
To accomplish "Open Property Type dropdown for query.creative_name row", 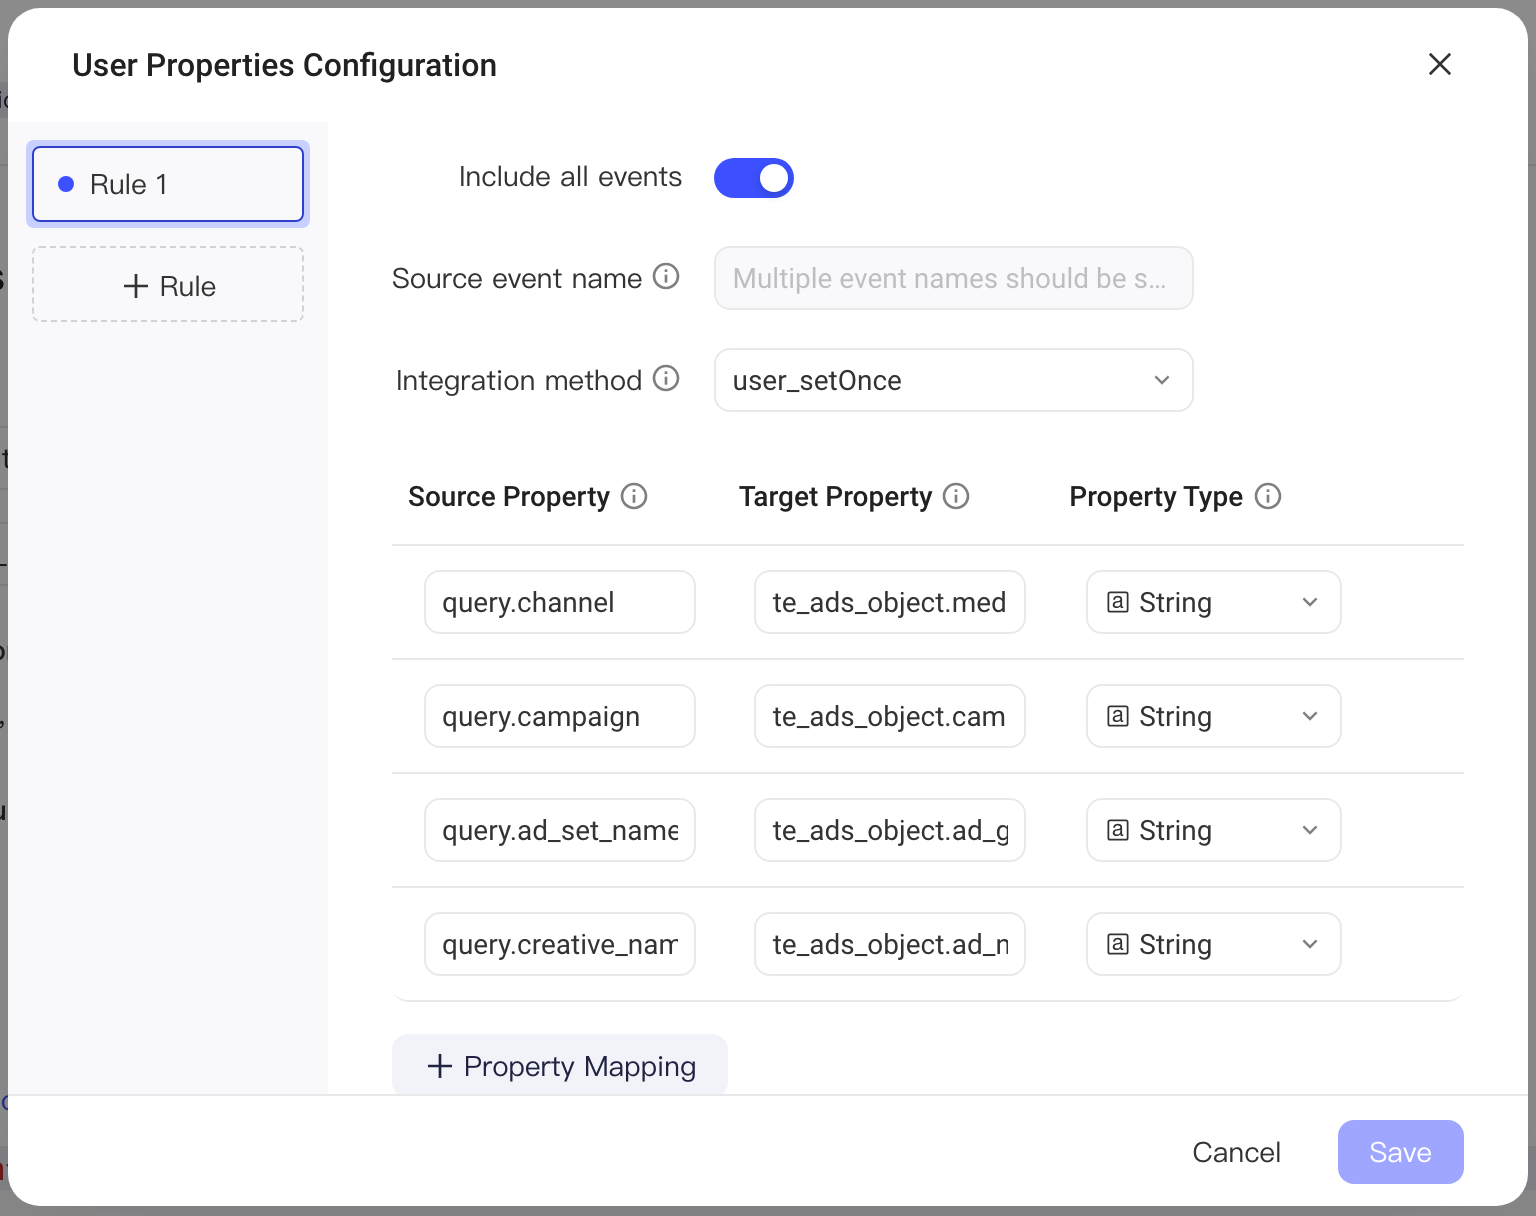I will pyautogui.click(x=1214, y=944).
